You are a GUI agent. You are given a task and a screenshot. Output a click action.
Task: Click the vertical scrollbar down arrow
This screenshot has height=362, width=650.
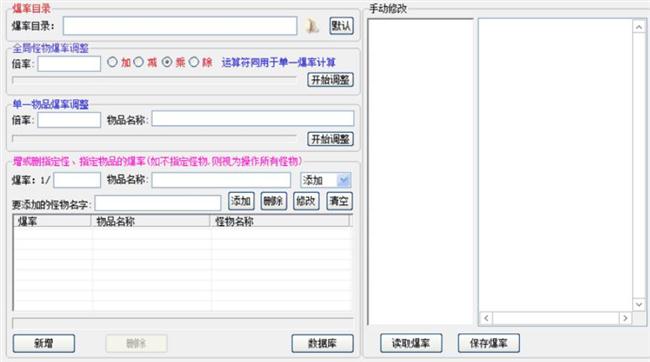[x=639, y=305]
